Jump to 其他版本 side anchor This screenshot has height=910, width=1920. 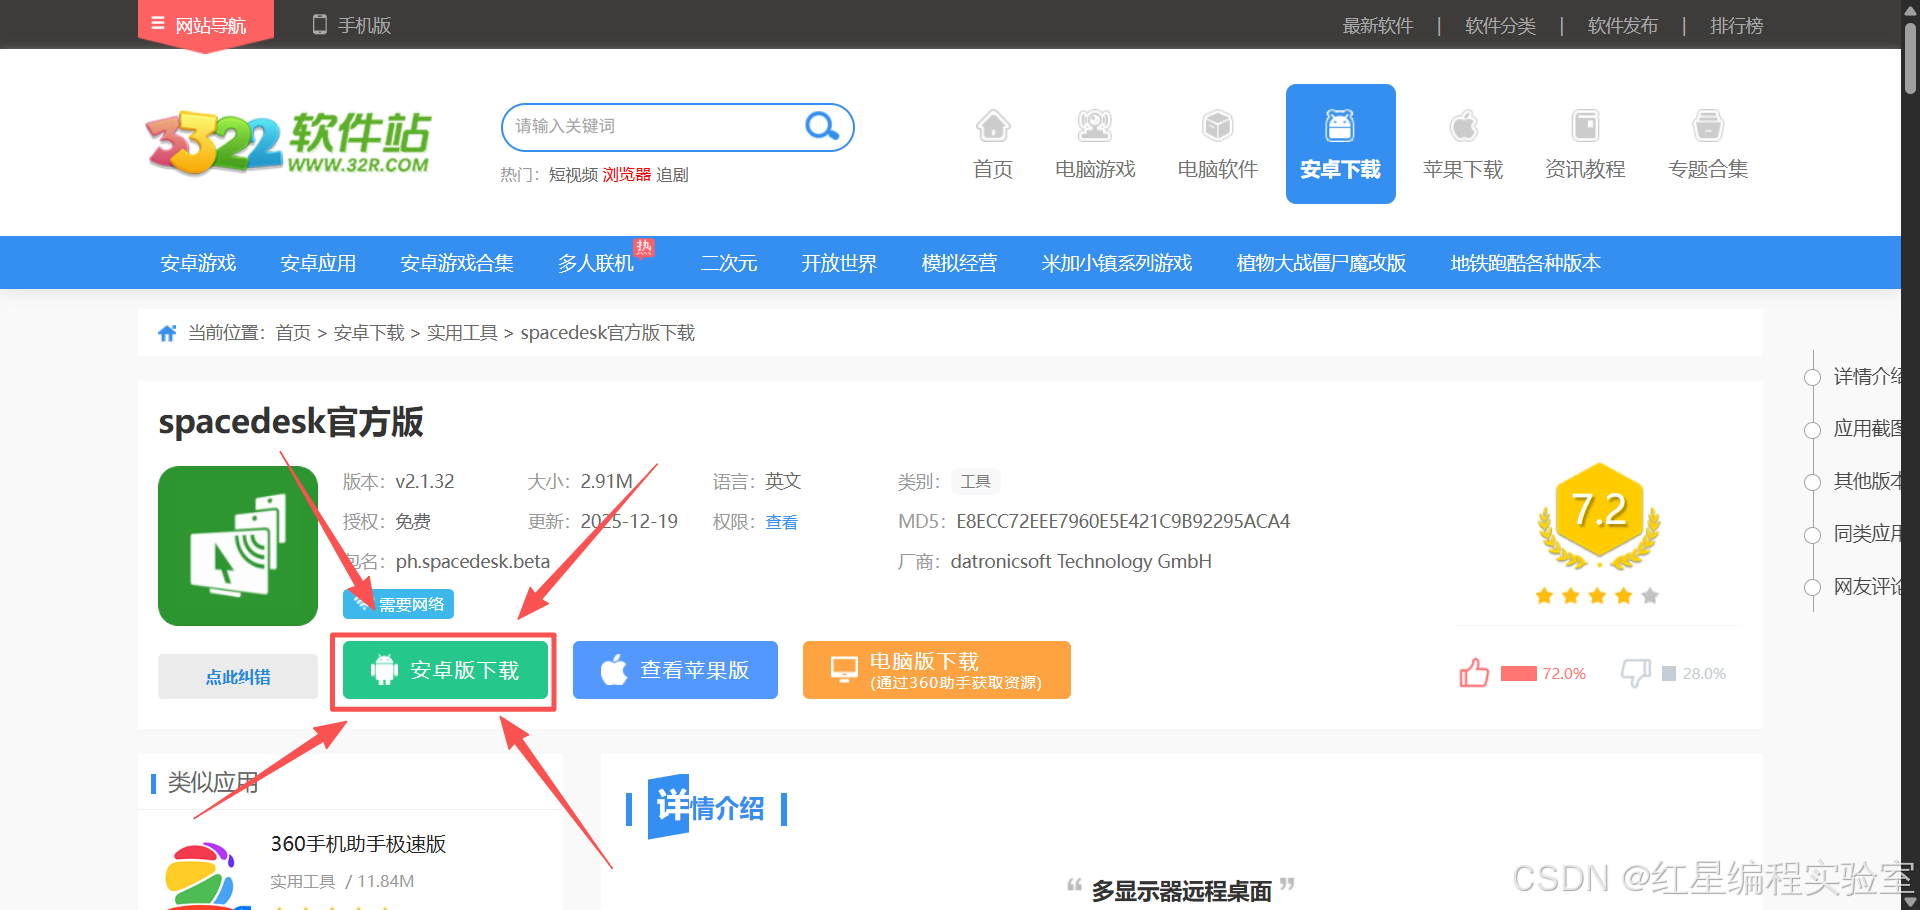click(x=1867, y=482)
